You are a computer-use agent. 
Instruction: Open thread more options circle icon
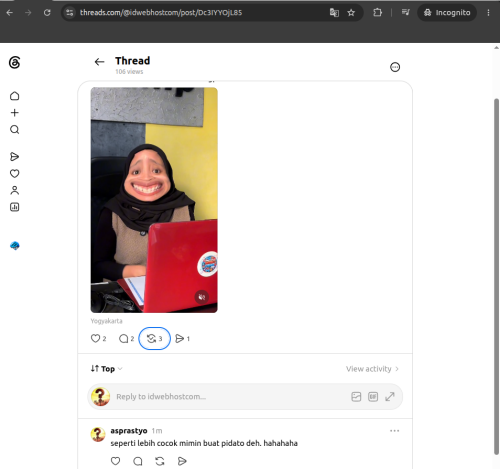(395, 67)
